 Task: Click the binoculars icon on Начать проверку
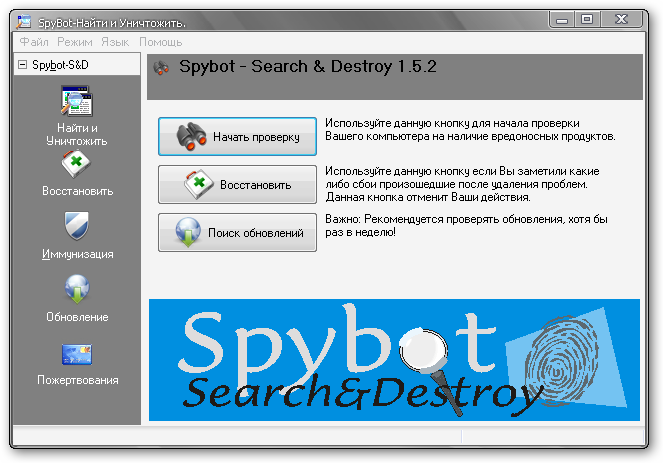pos(190,137)
